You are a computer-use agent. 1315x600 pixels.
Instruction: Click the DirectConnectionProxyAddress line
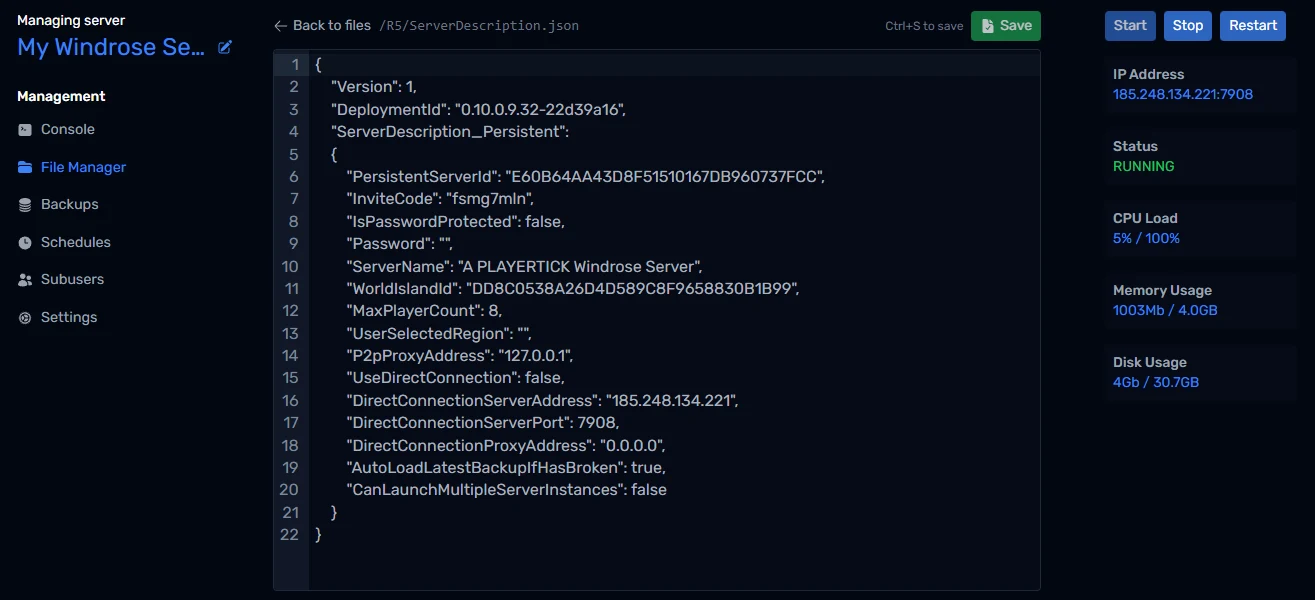506,445
